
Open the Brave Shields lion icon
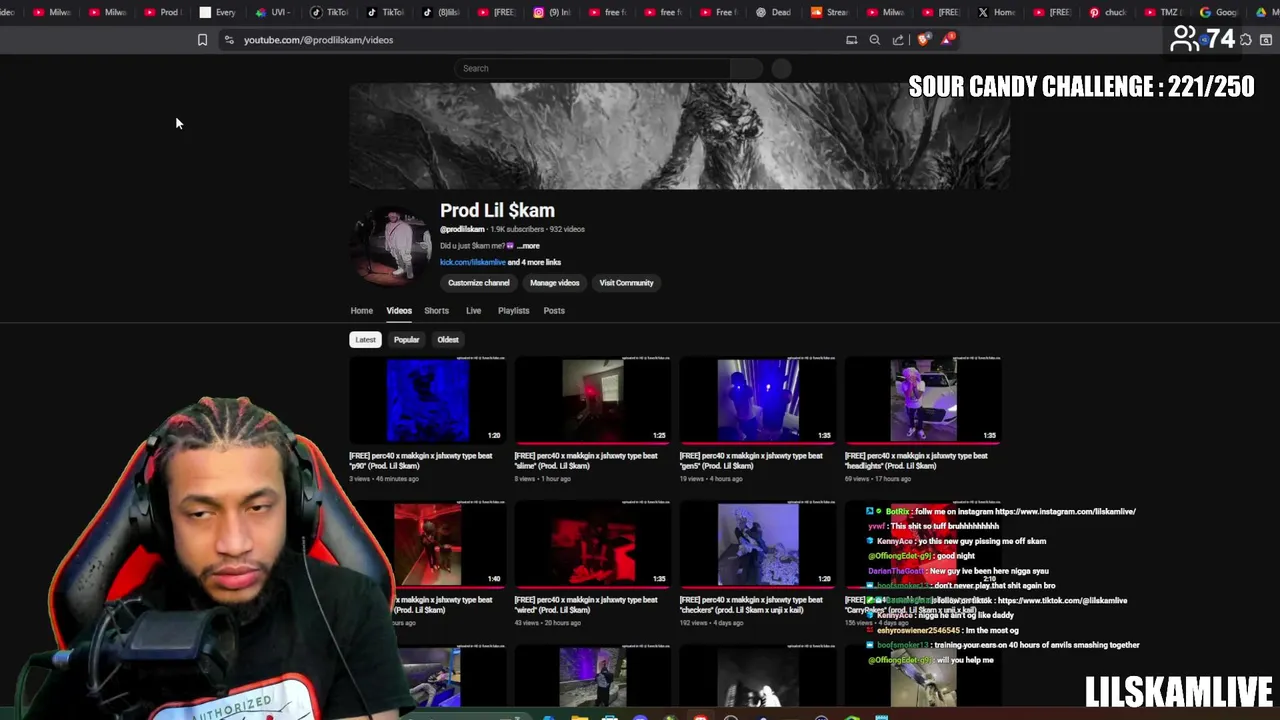coord(923,40)
